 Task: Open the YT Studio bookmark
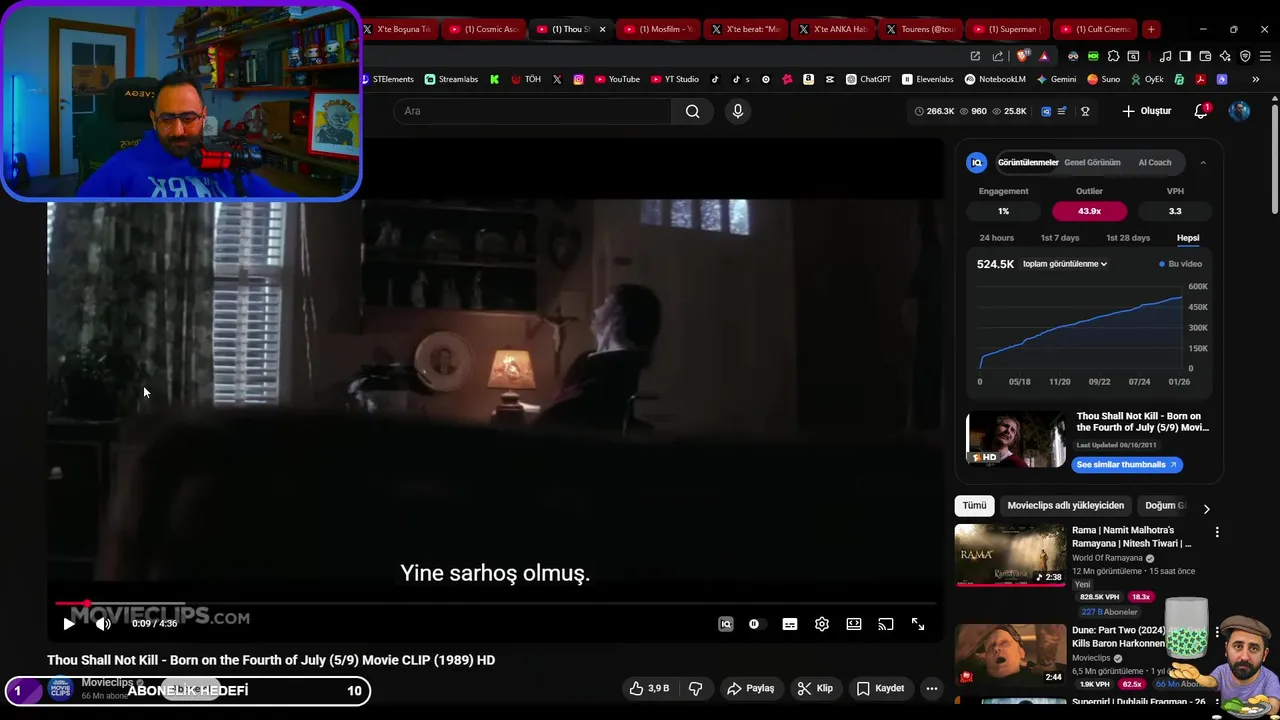pyautogui.click(x=675, y=79)
